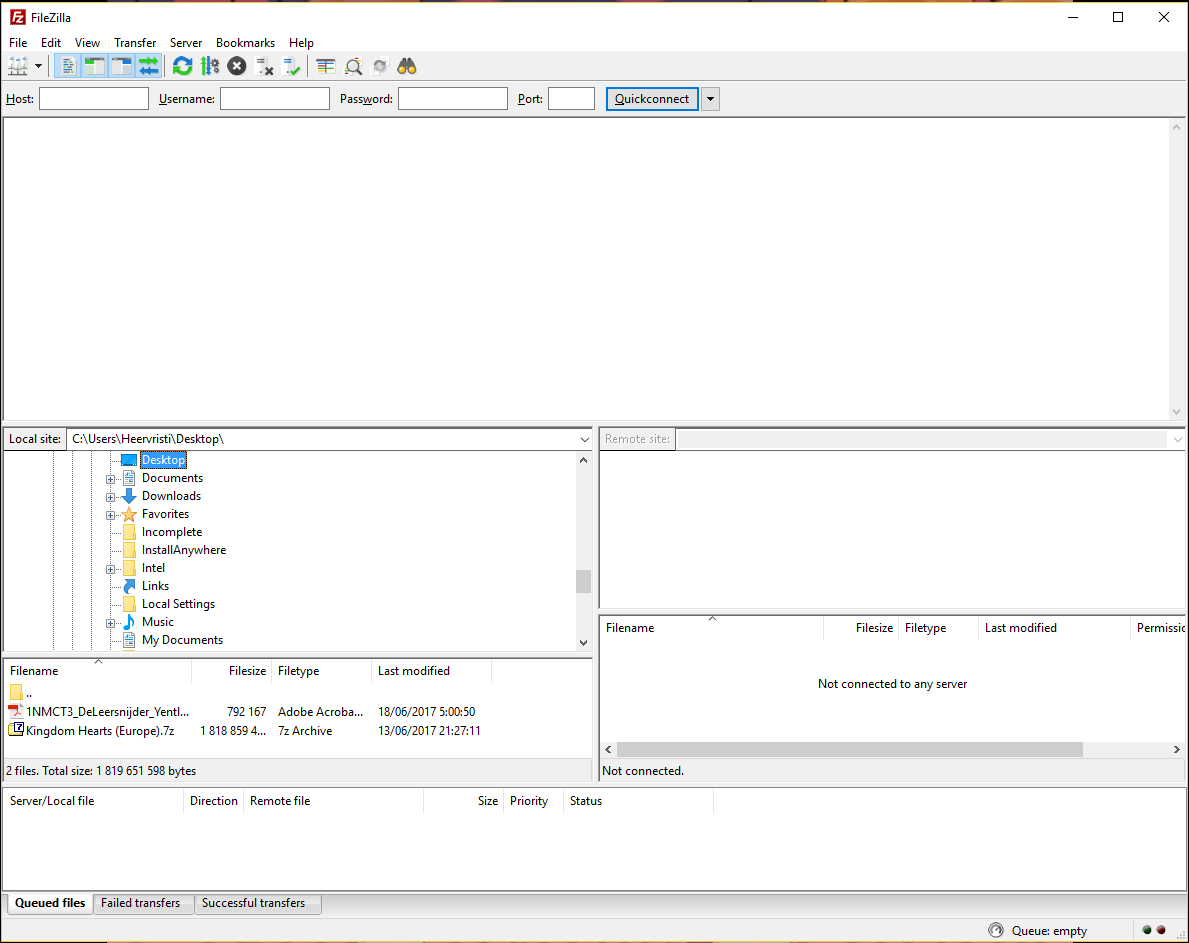1189x943 pixels.
Task: Refresh the file and folder lists
Action: pyautogui.click(x=182, y=67)
